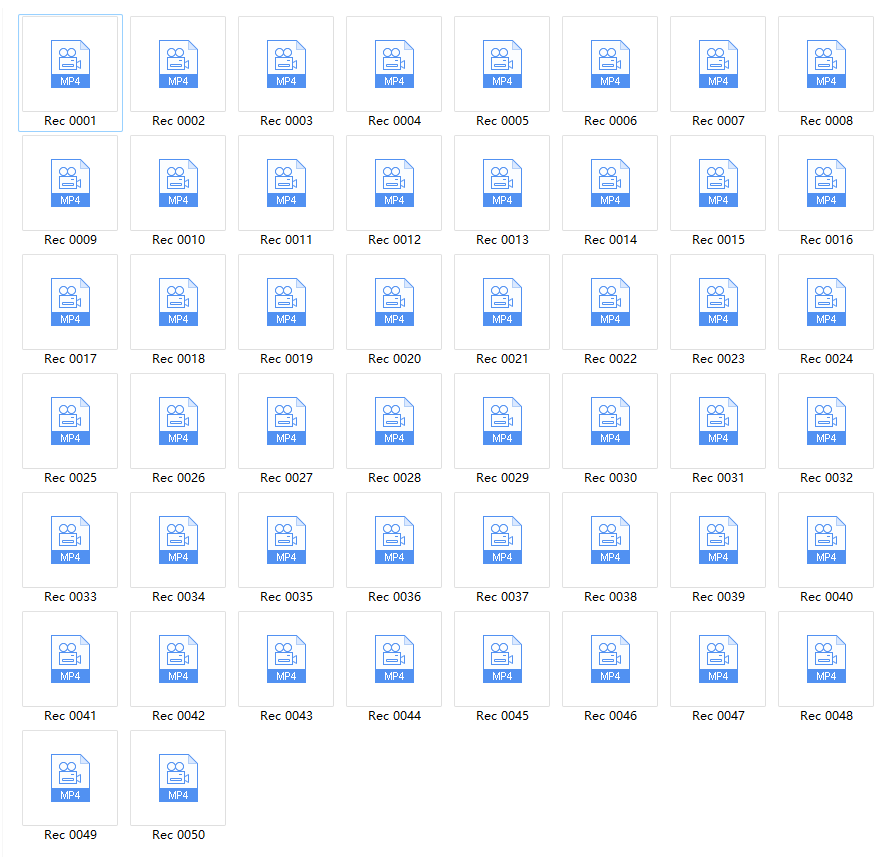The image size is (882, 857).
Task: Click the Rec 0048 video file icon
Action: coord(826,659)
